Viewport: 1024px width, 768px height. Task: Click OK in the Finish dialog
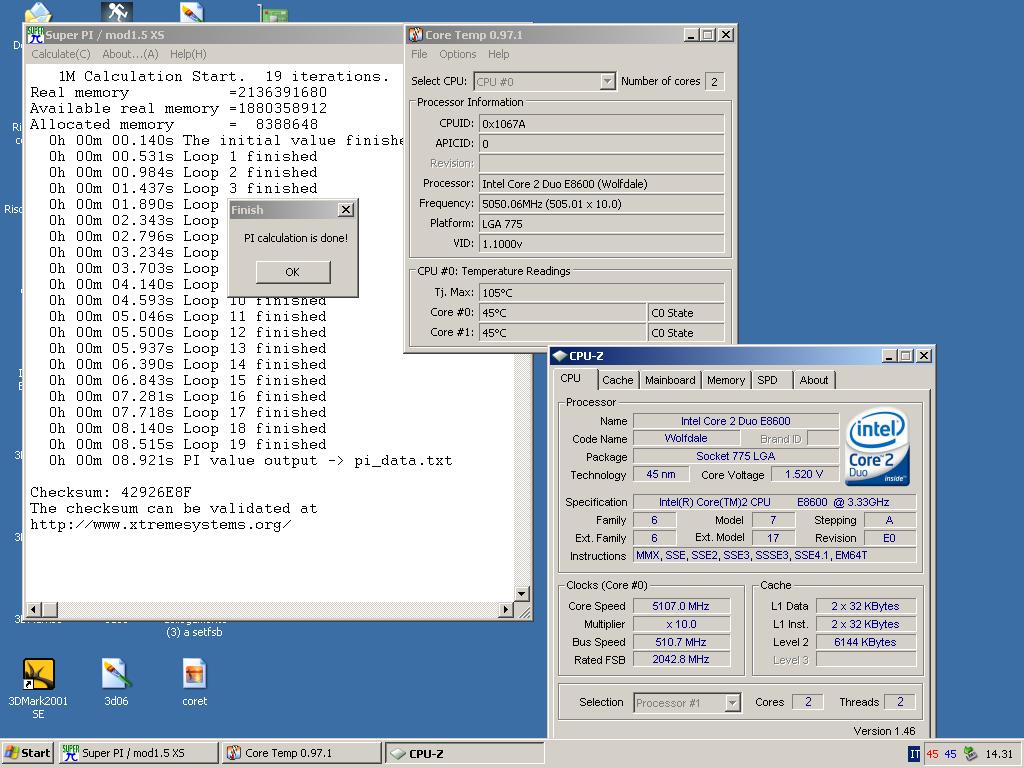coord(293,272)
